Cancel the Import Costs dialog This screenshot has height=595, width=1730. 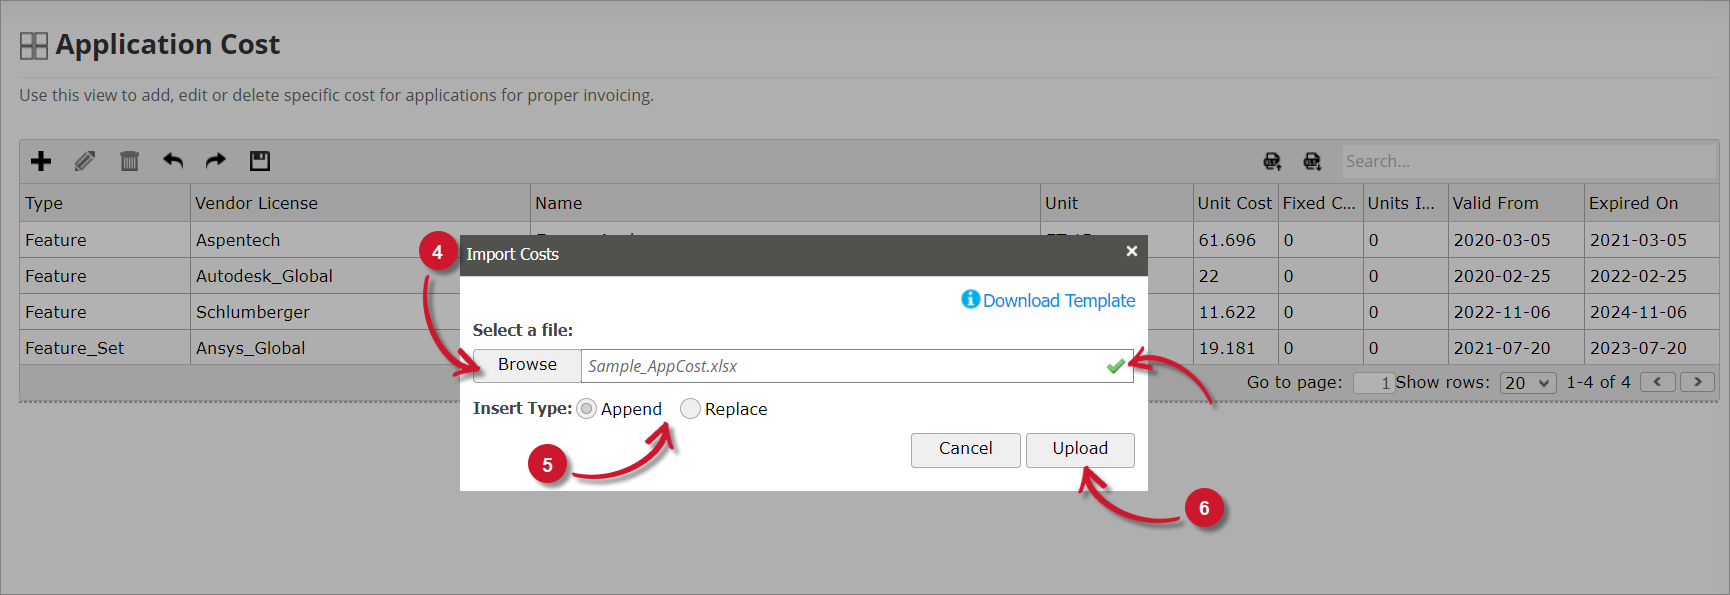[x=965, y=449]
